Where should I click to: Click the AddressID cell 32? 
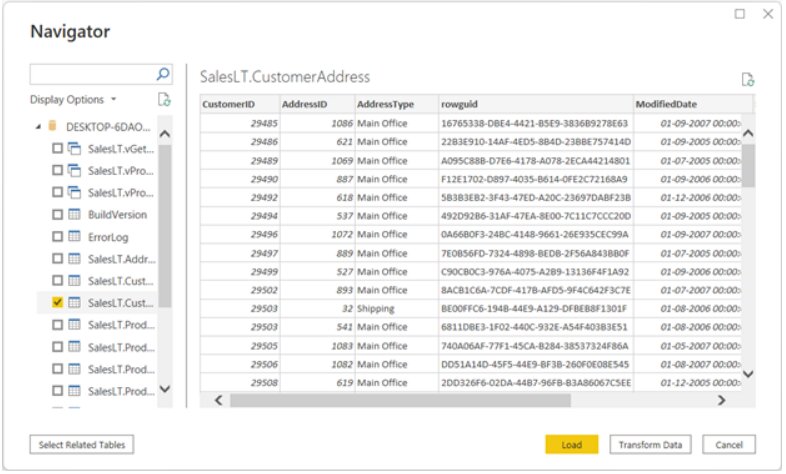[317, 309]
